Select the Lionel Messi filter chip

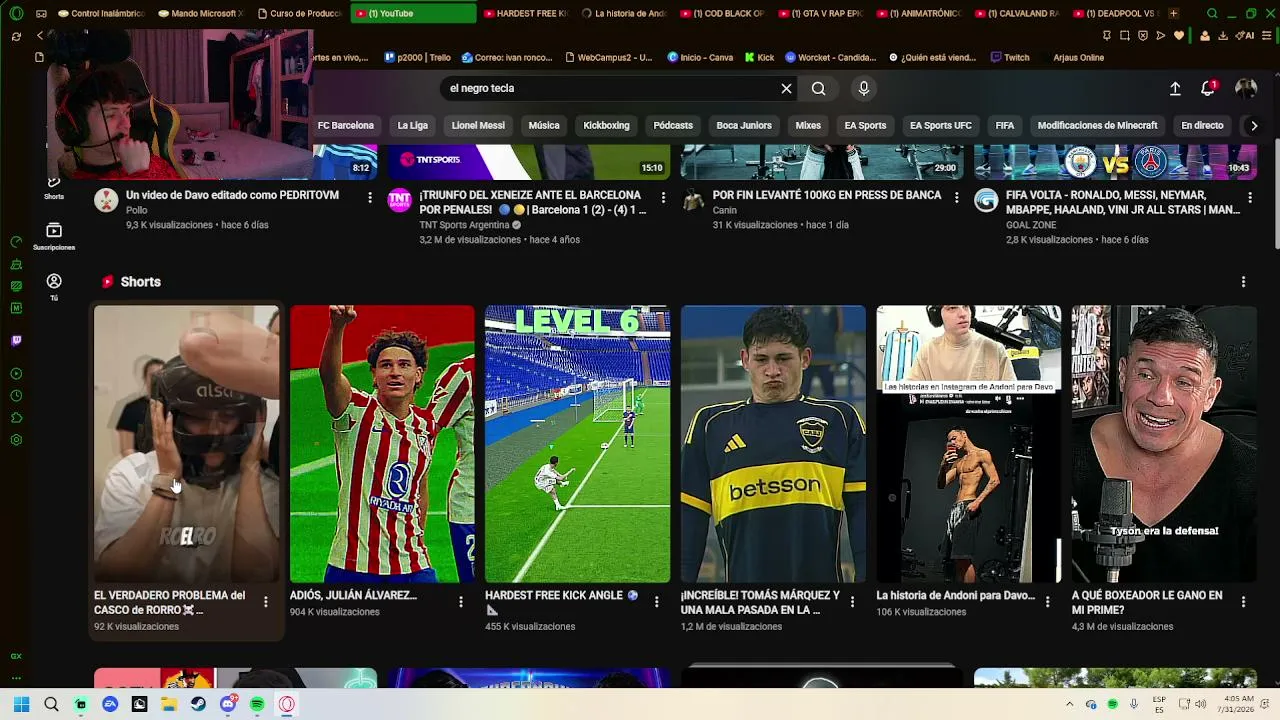pyautogui.click(x=478, y=125)
